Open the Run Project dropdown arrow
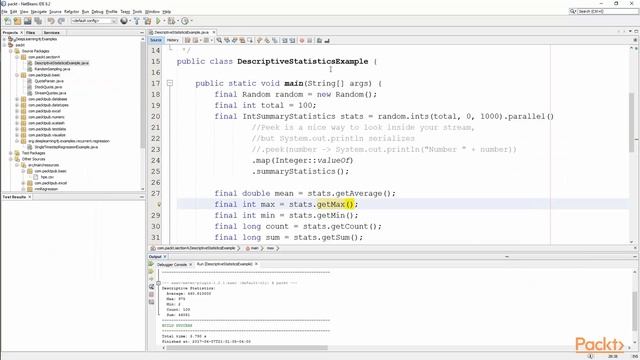This screenshot has width=640, height=360. [164, 21]
